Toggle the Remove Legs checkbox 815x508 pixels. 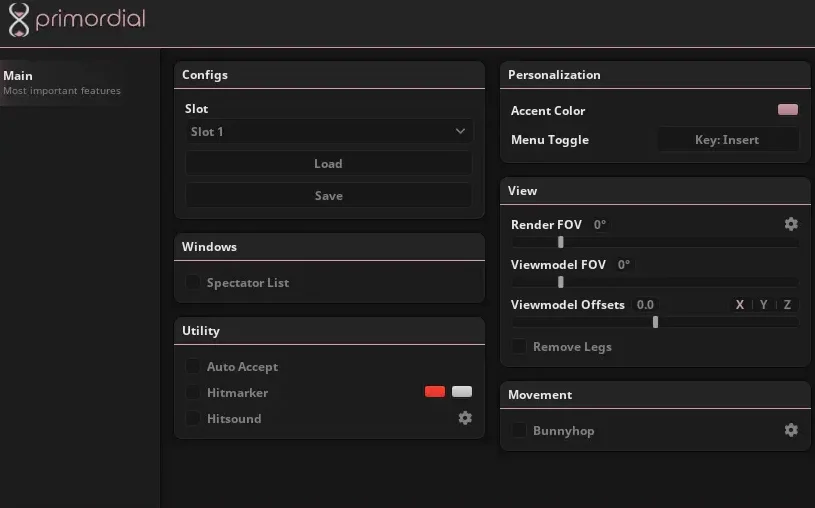(x=519, y=347)
